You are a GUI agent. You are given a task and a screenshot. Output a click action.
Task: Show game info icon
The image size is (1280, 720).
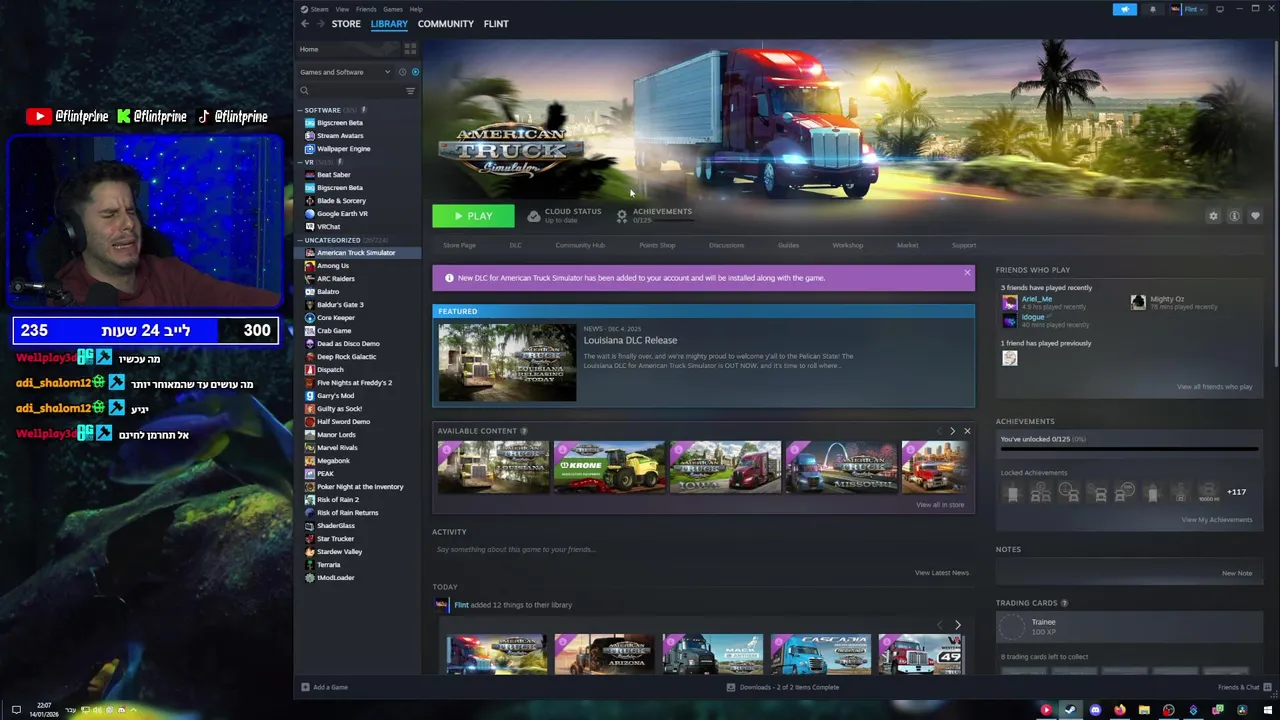1234,216
